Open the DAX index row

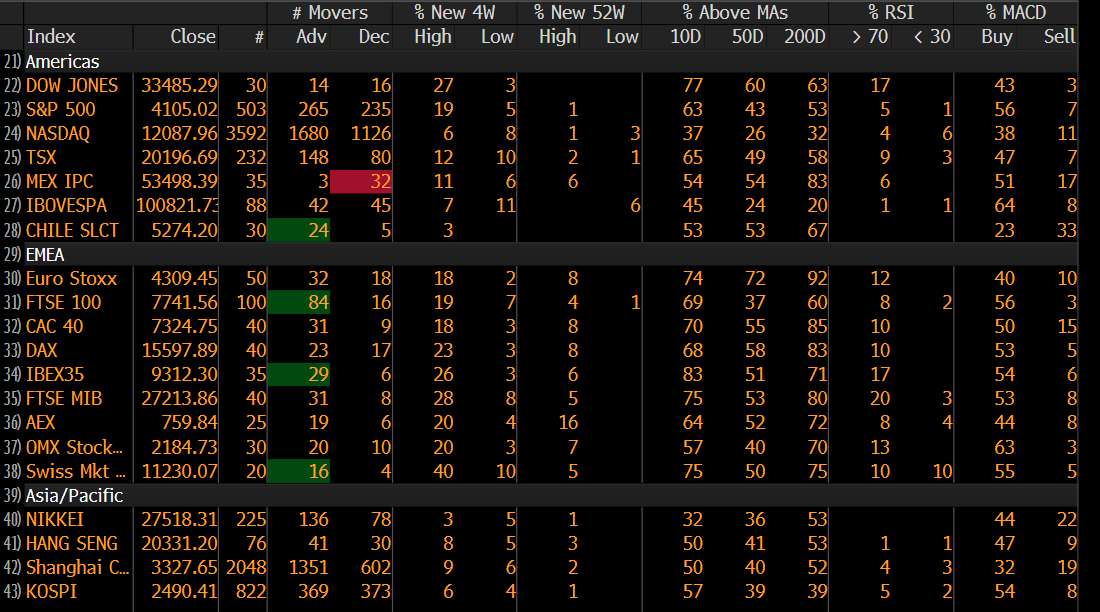(41, 350)
